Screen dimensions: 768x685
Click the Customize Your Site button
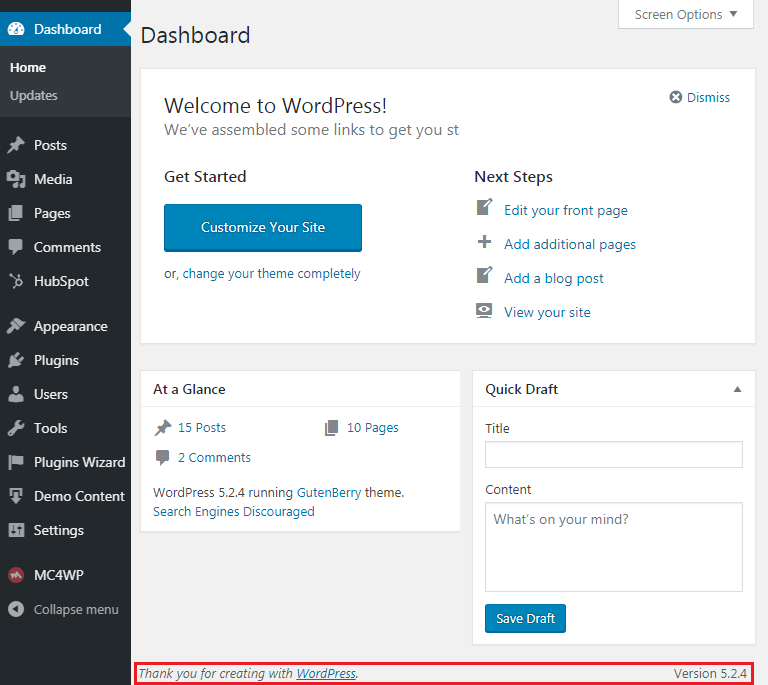(x=263, y=228)
